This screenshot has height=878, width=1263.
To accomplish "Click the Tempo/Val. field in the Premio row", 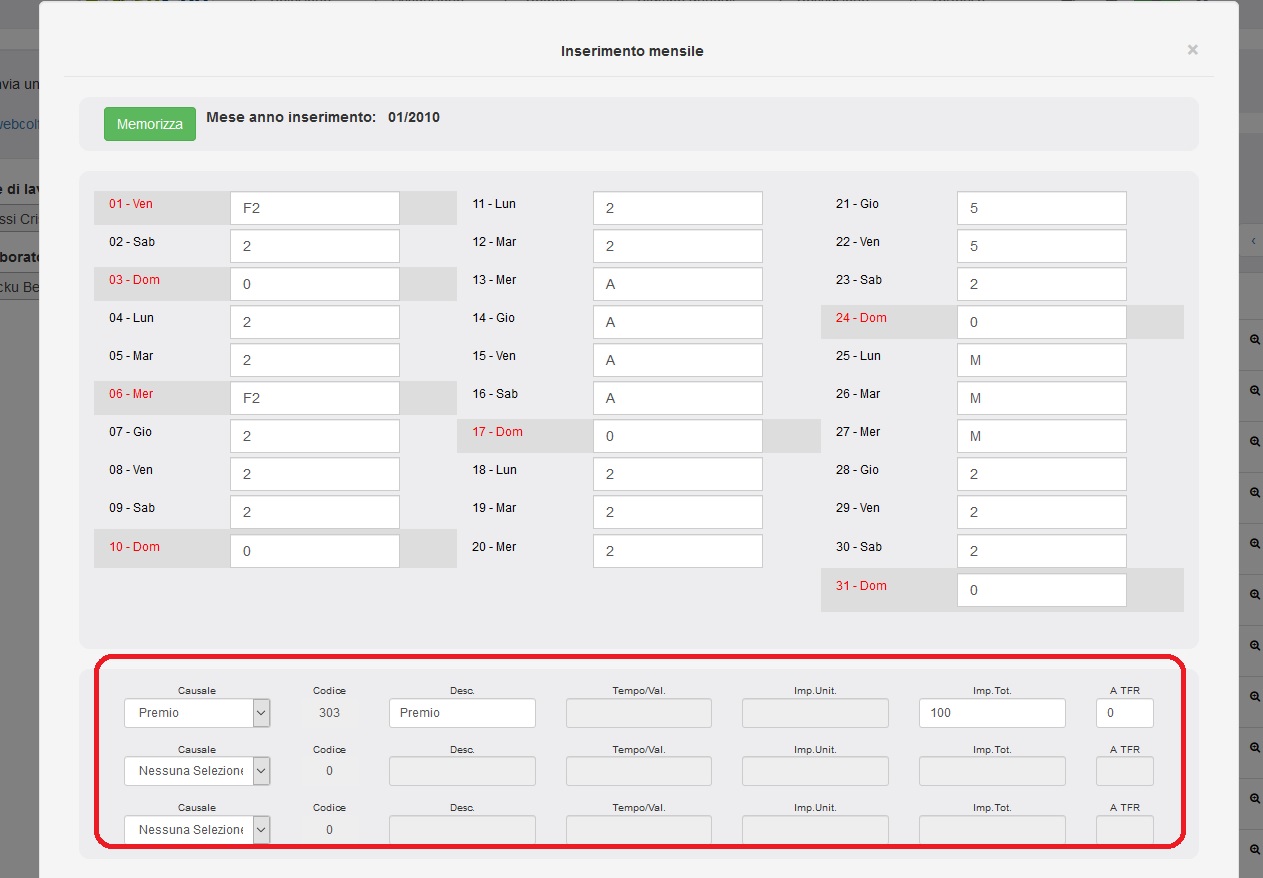I will pyautogui.click(x=639, y=713).
